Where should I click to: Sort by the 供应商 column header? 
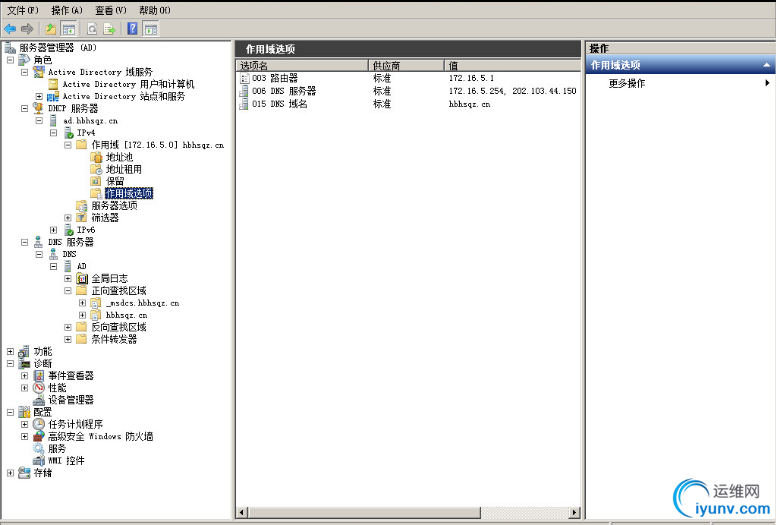coord(406,65)
